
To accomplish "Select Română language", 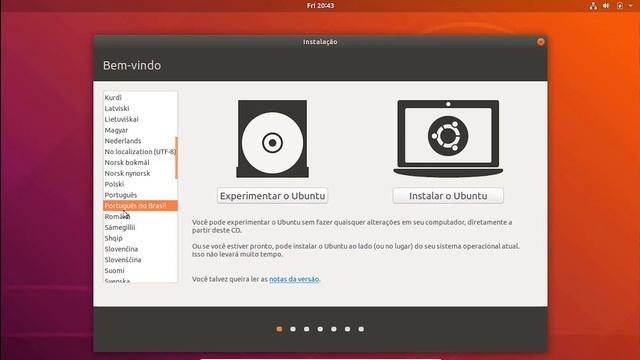I will (140, 216).
